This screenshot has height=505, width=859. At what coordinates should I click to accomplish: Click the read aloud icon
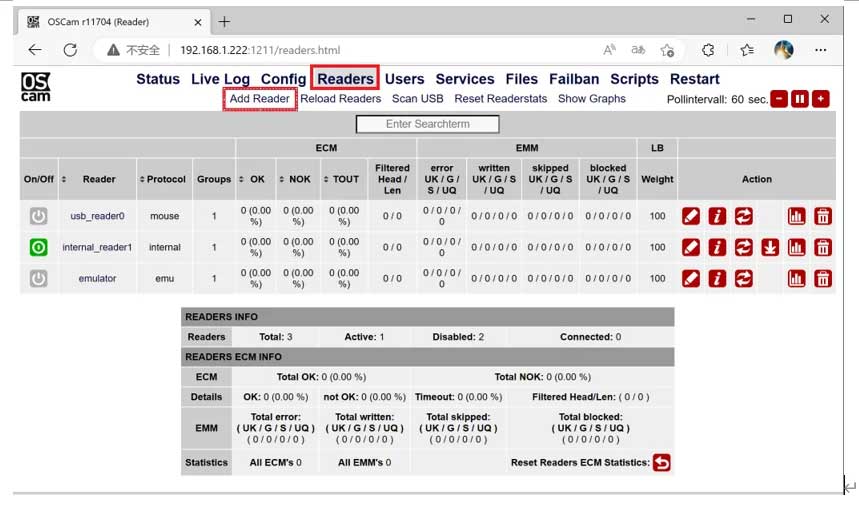coord(609,50)
